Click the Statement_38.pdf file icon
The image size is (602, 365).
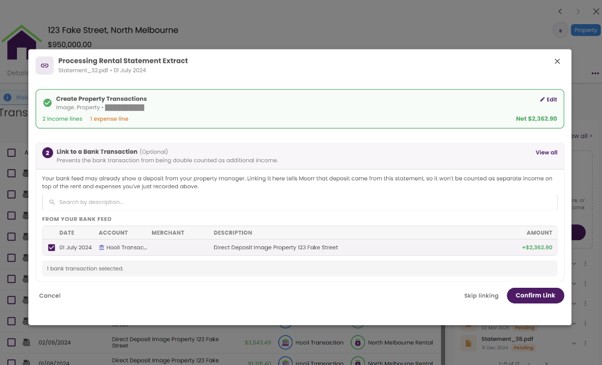(468, 343)
